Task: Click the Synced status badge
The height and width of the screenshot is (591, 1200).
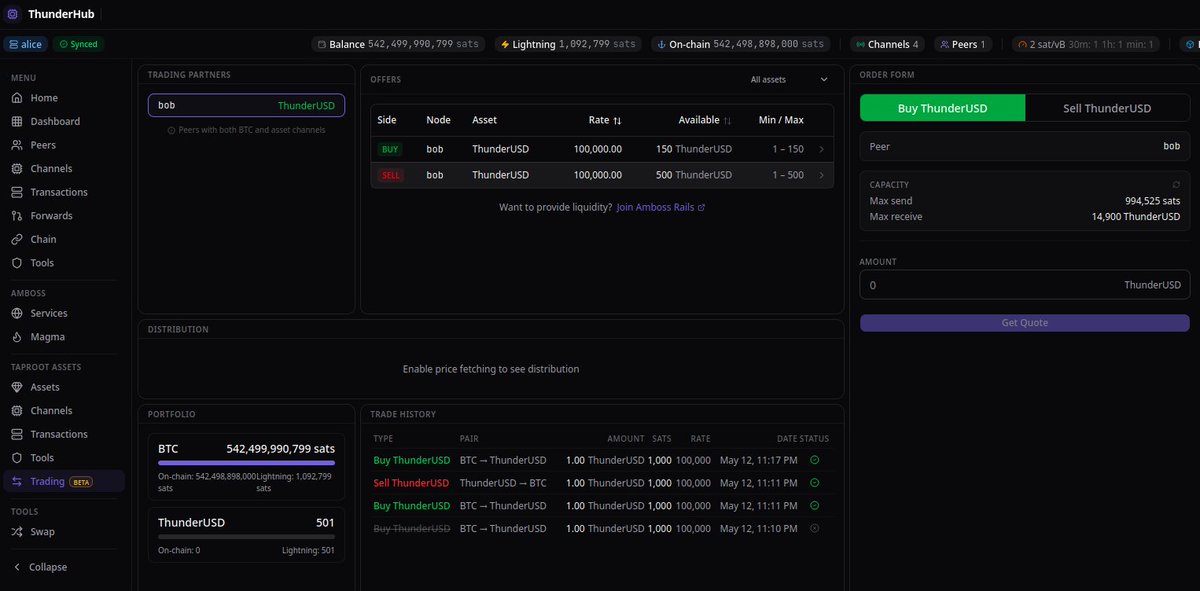Action: 78,44
